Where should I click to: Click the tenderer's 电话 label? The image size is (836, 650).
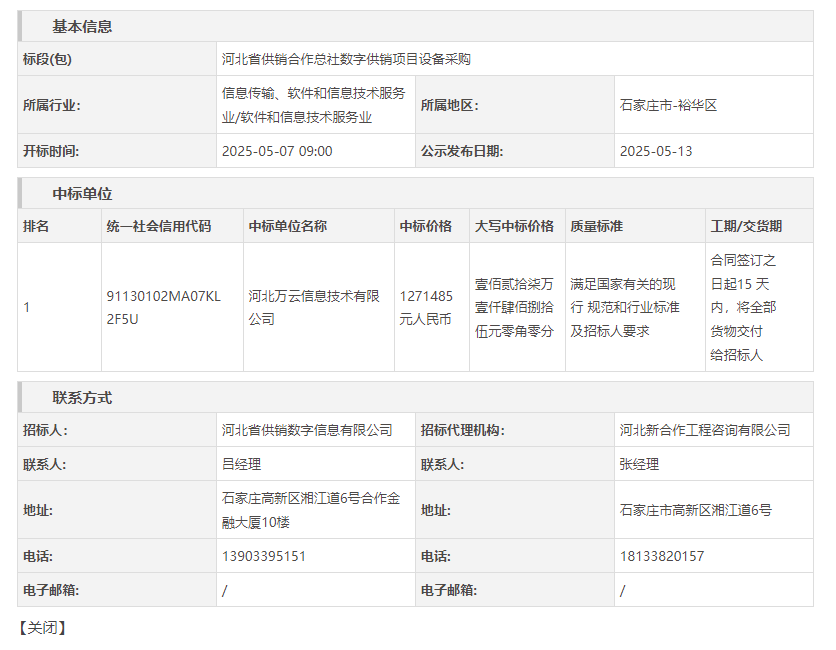38,556
